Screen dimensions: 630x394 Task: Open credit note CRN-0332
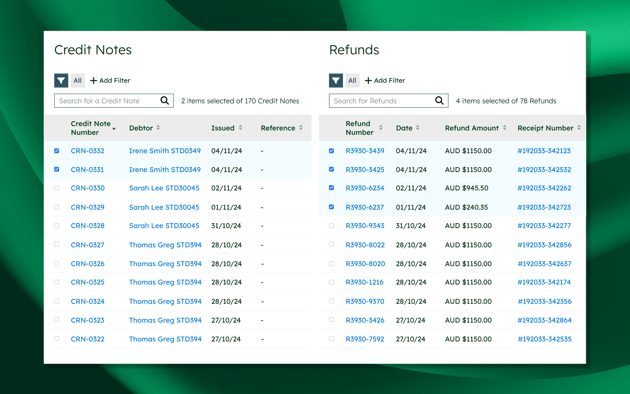tap(88, 151)
